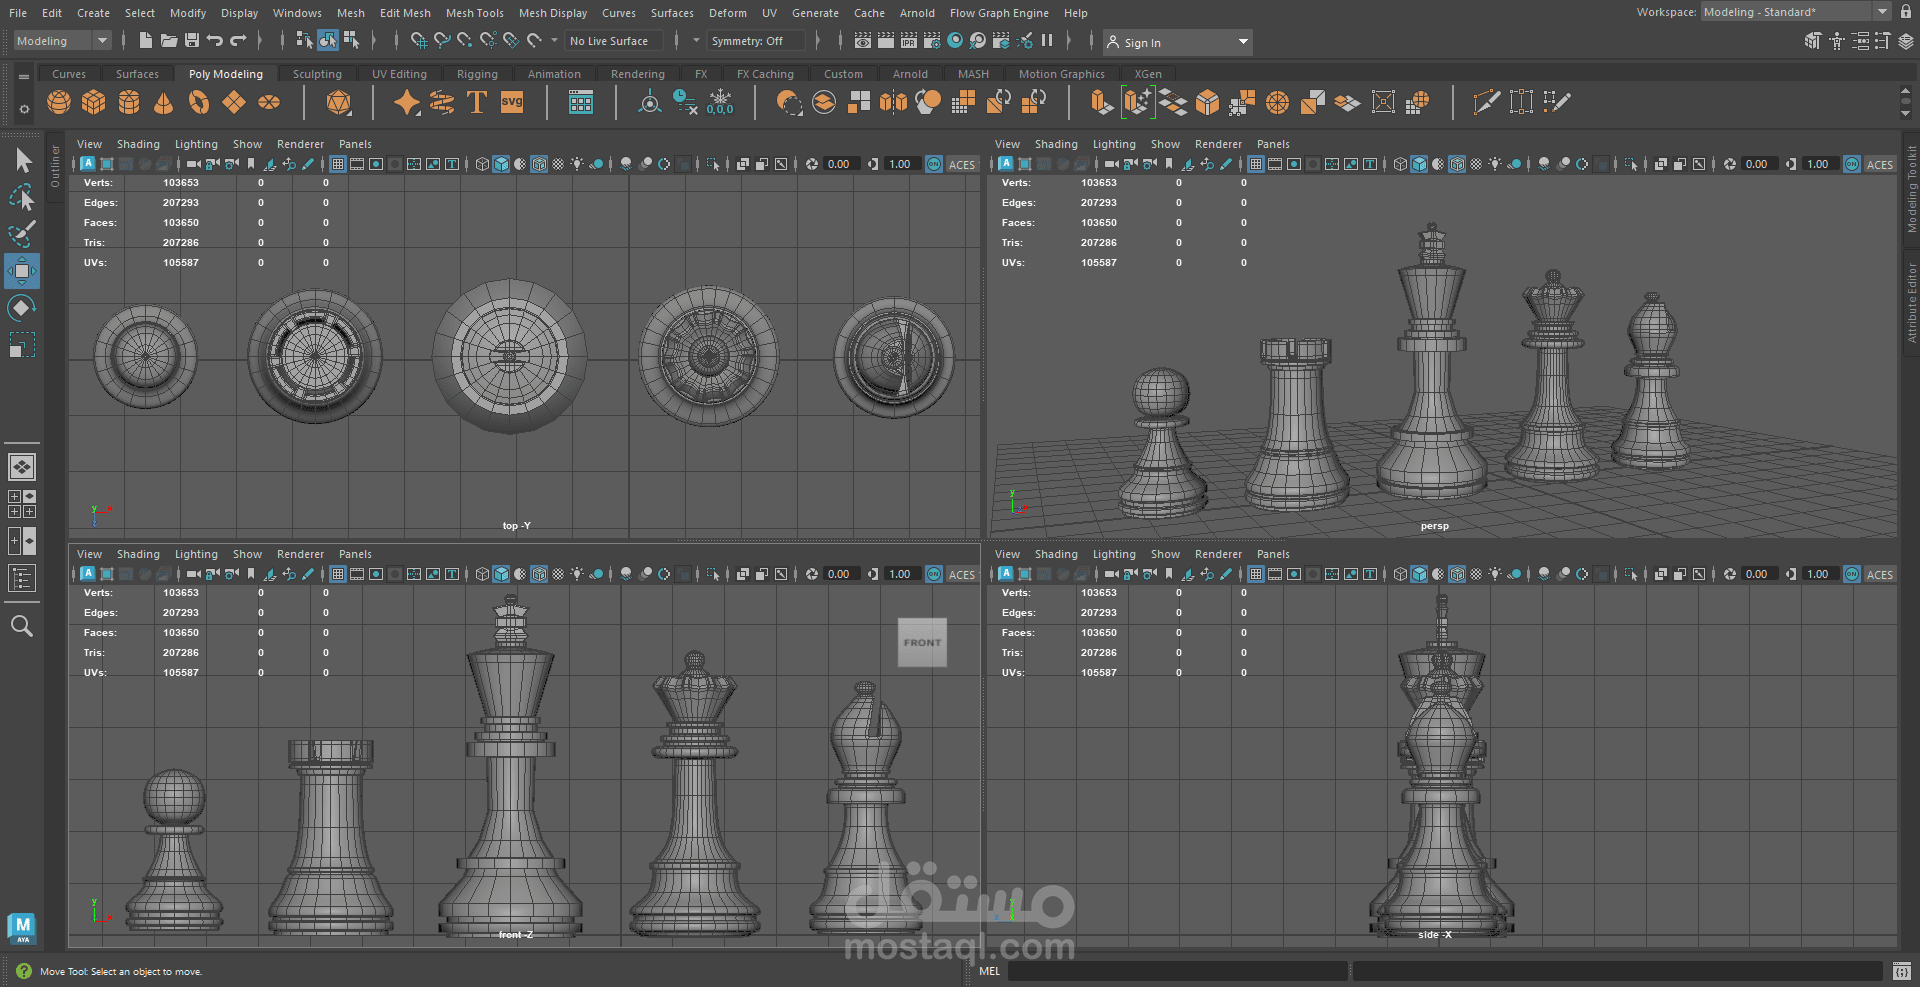Screen dimensions: 1920x987
Task: Open the Workspace dropdown showing Modeling - Standard
Action: point(1795,11)
